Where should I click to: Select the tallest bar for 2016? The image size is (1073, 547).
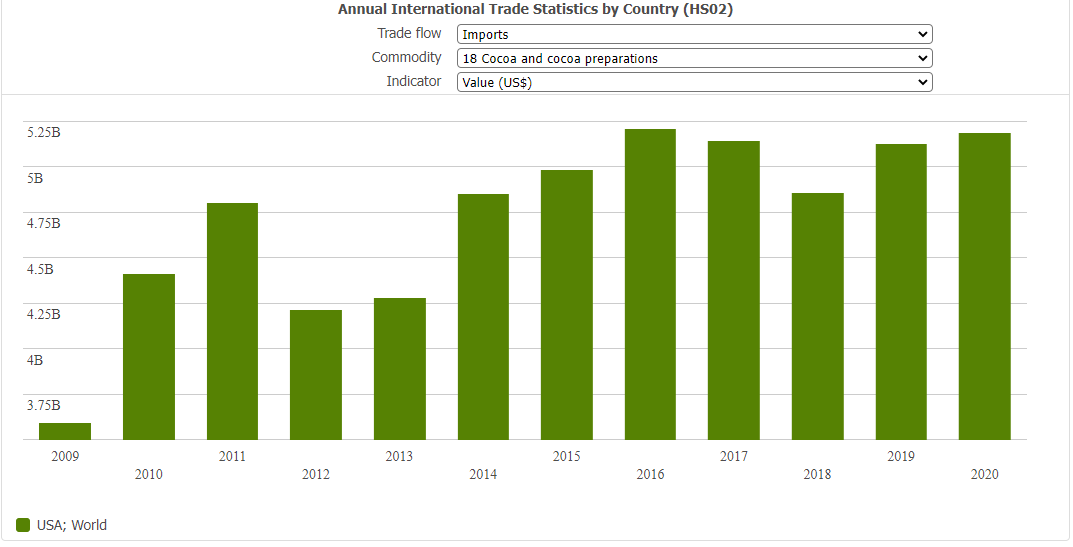click(650, 284)
